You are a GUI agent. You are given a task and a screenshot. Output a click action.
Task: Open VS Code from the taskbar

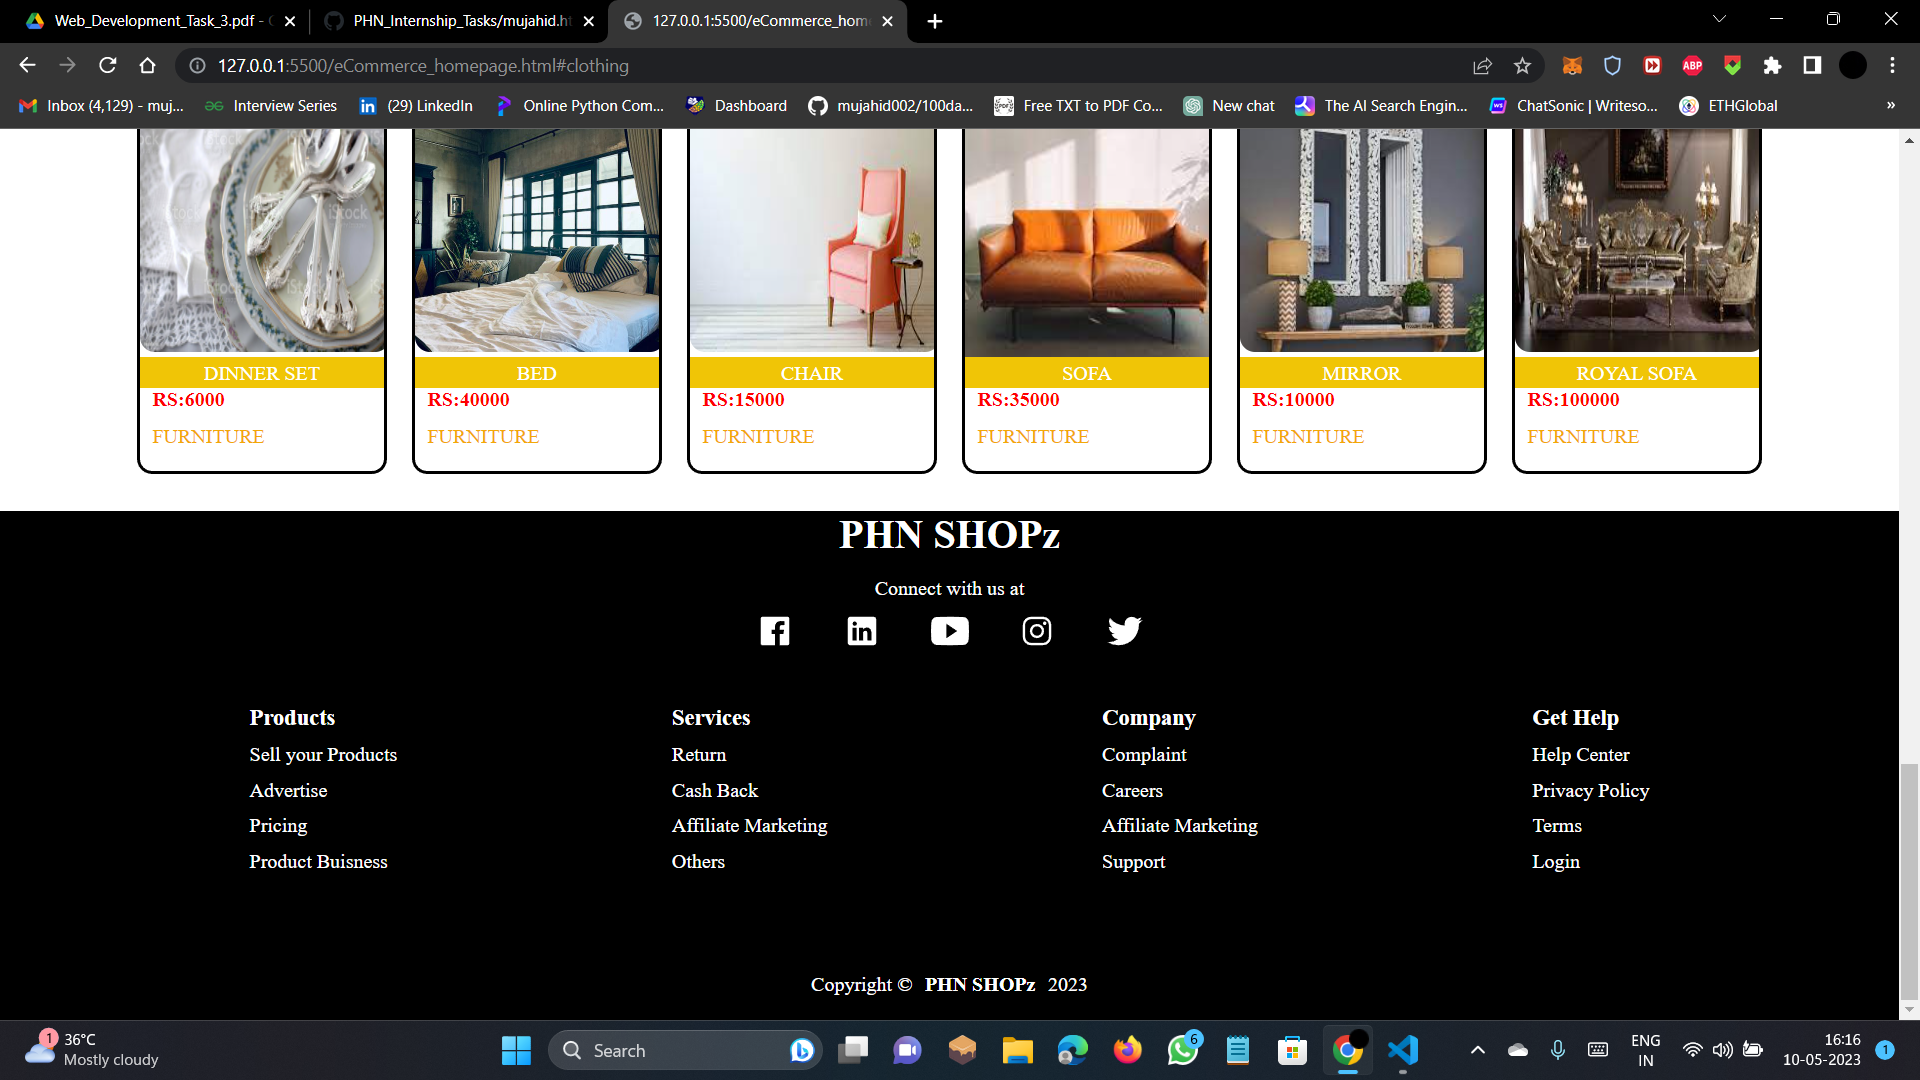point(1402,1051)
